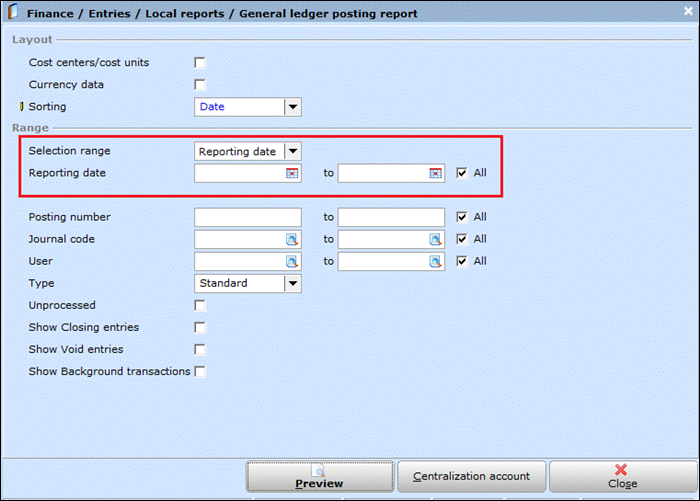
Task: Click the Close button with red X
Action: [x=623, y=477]
